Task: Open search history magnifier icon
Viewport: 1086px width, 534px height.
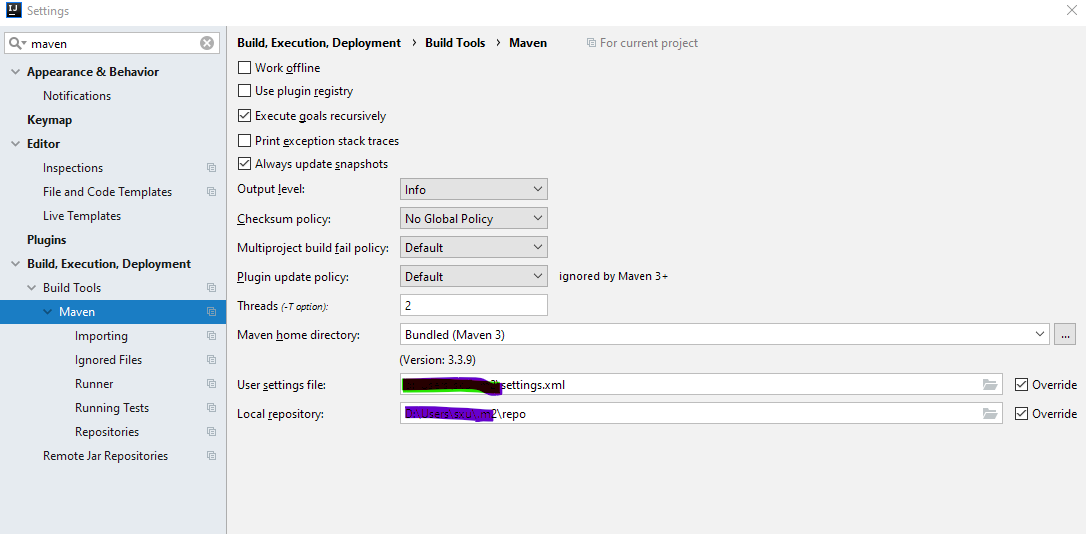Action: point(17,43)
